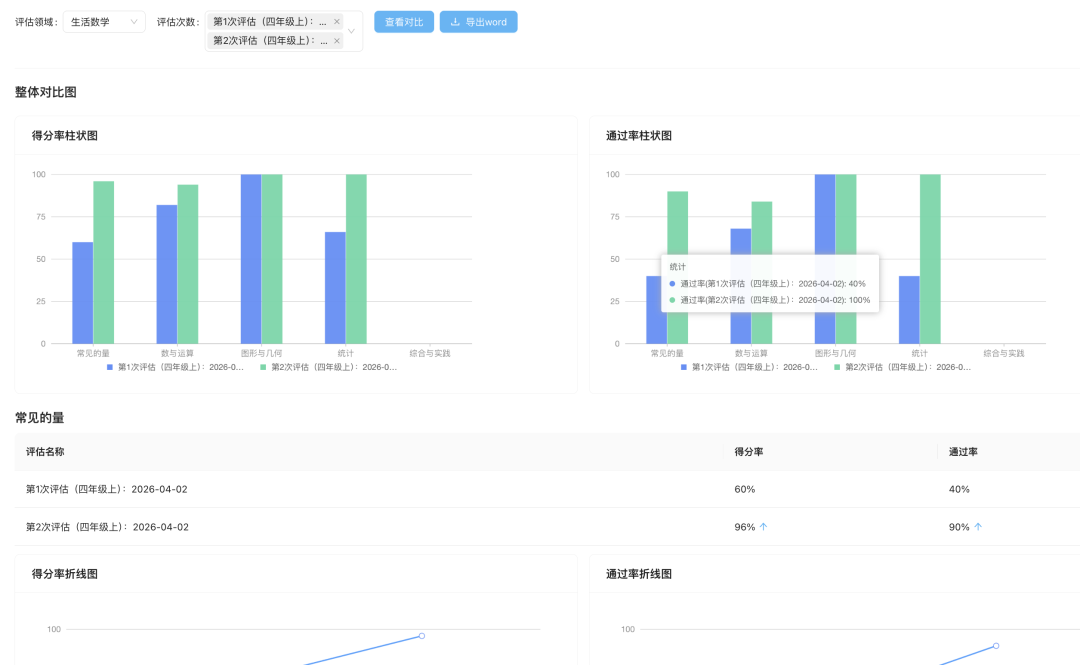Click the green 统计 bar in 得分率柱状图

(356, 259)
